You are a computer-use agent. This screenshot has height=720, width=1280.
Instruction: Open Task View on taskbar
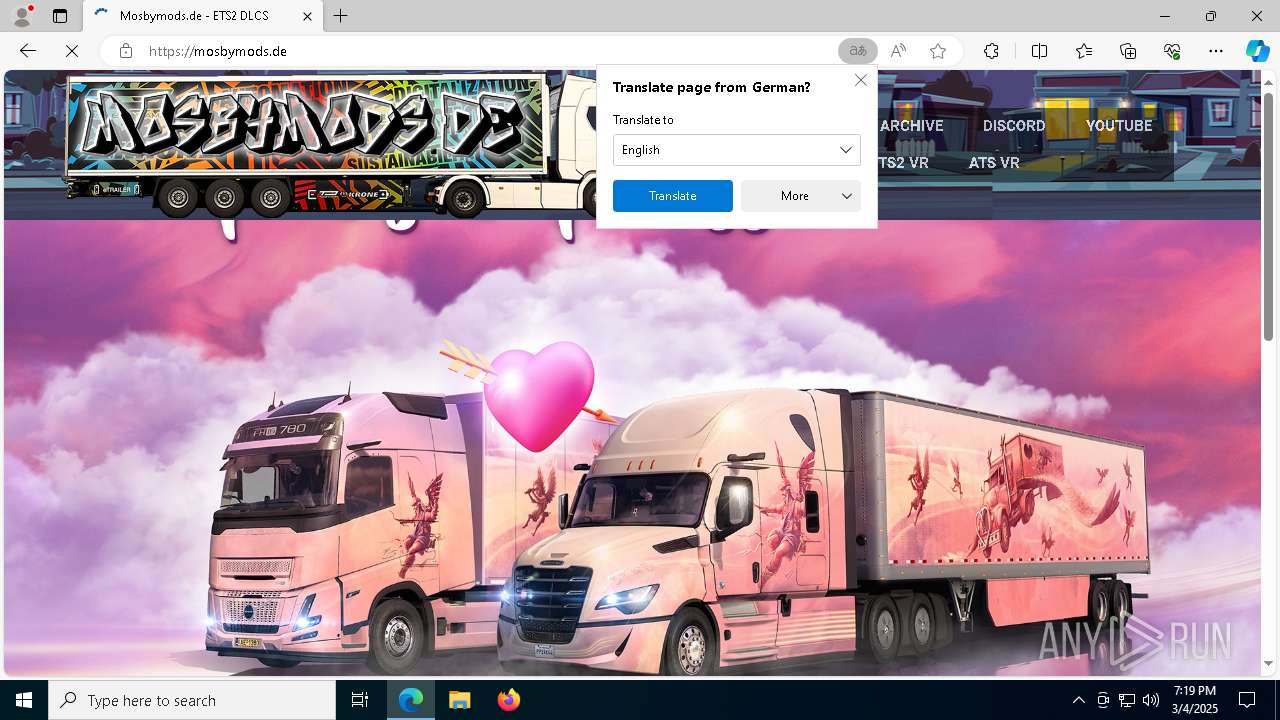pos(360,700)
